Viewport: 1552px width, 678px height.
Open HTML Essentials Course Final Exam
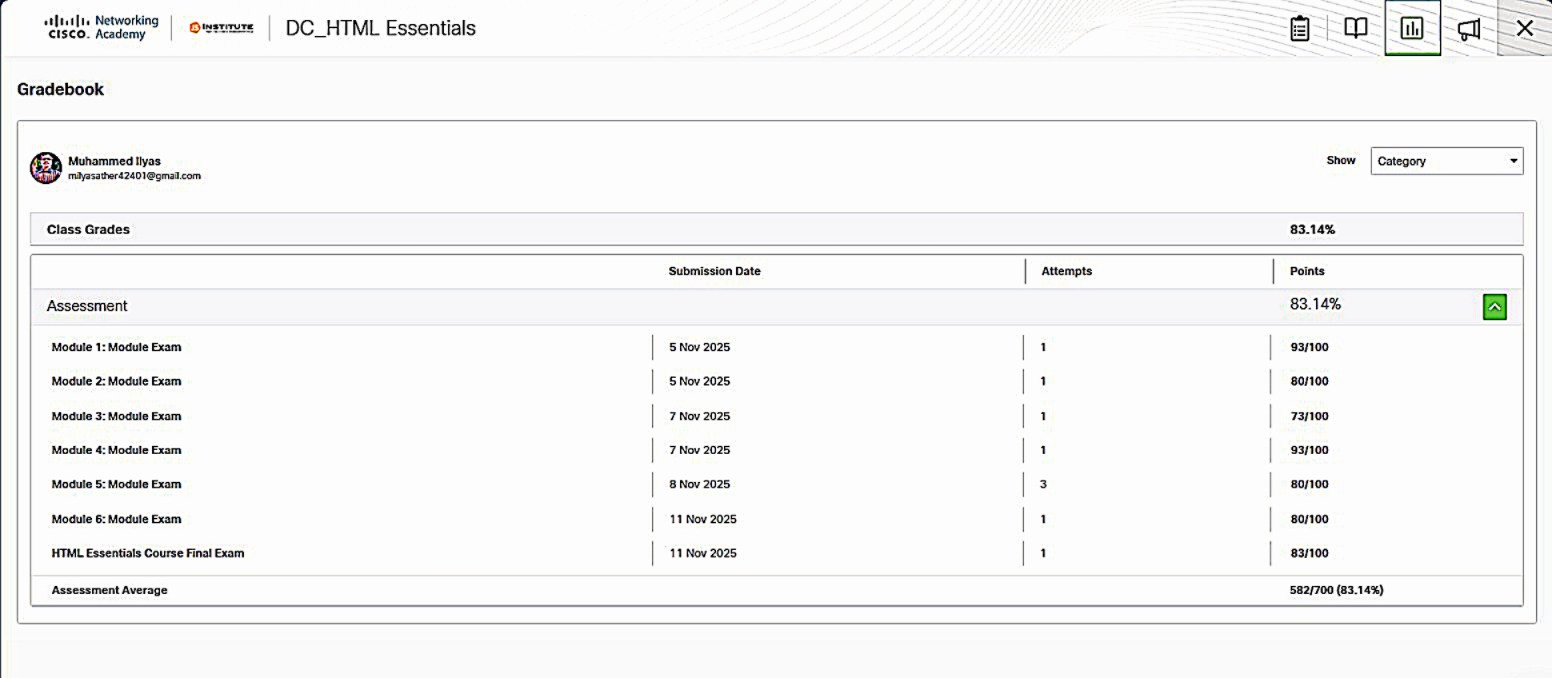[148, 553]
